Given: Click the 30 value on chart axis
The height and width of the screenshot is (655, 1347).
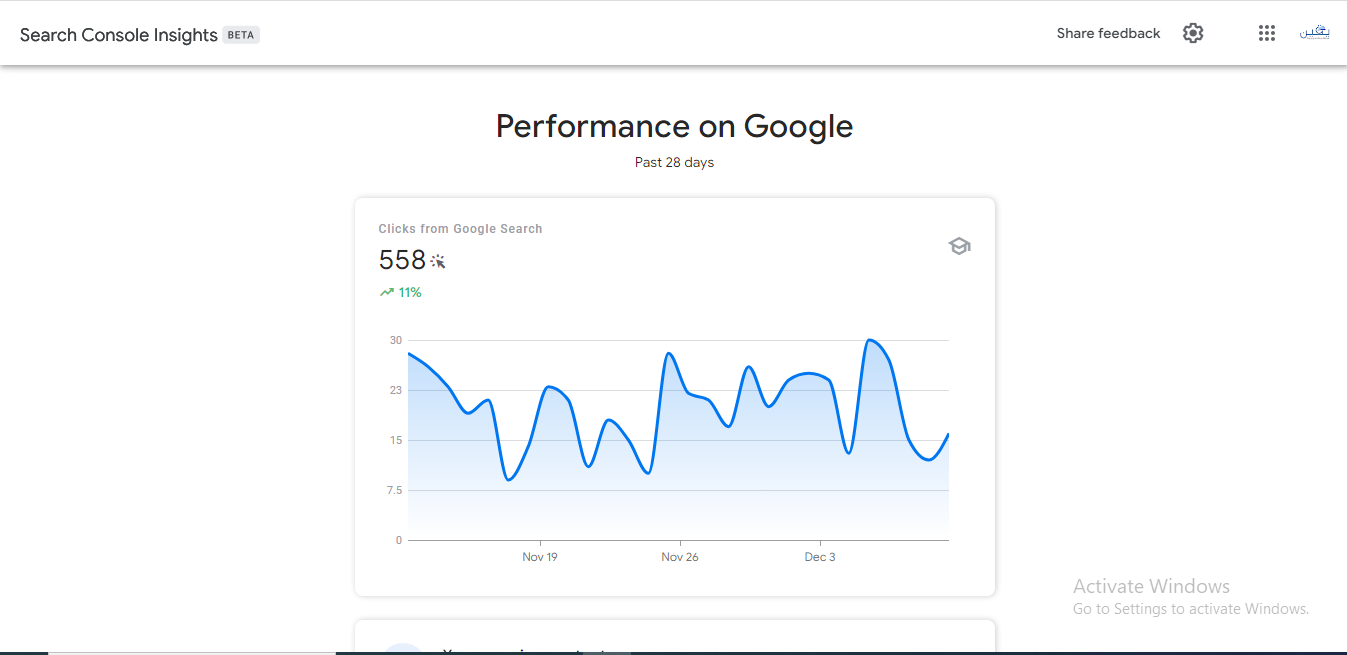Looking at the screenshot, I should tap(396, 340).
